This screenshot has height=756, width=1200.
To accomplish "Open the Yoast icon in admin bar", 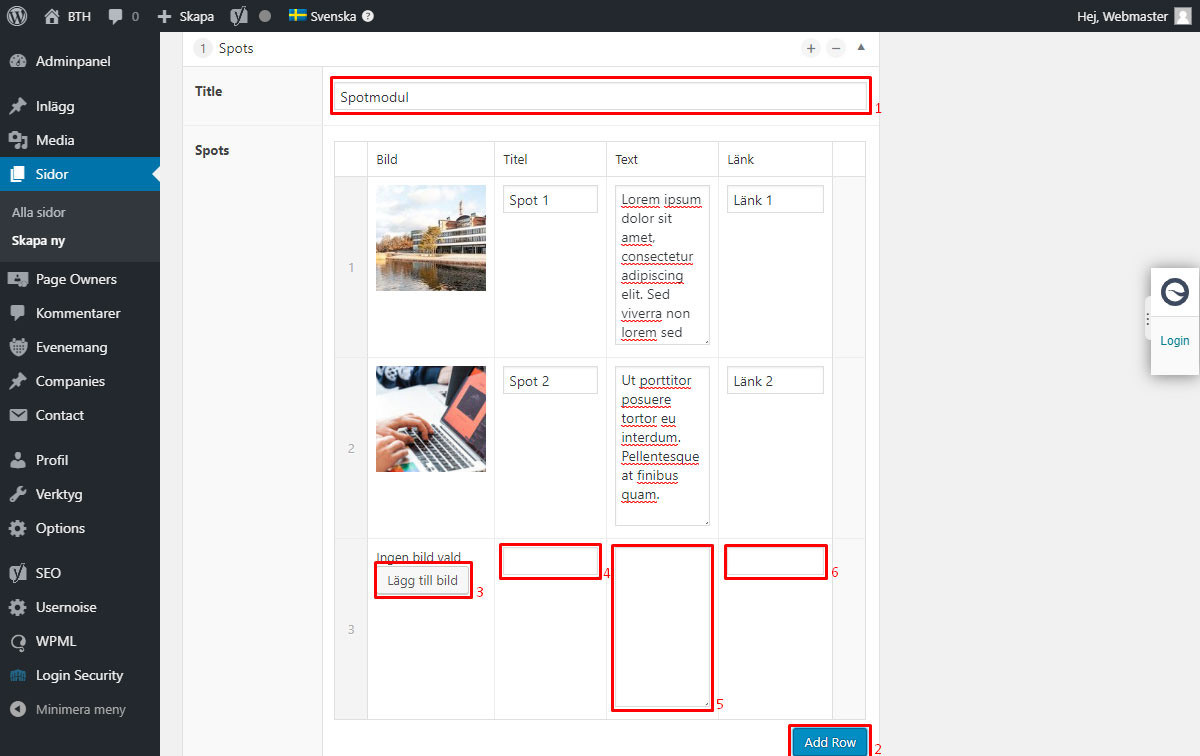I will pos(239,16).
